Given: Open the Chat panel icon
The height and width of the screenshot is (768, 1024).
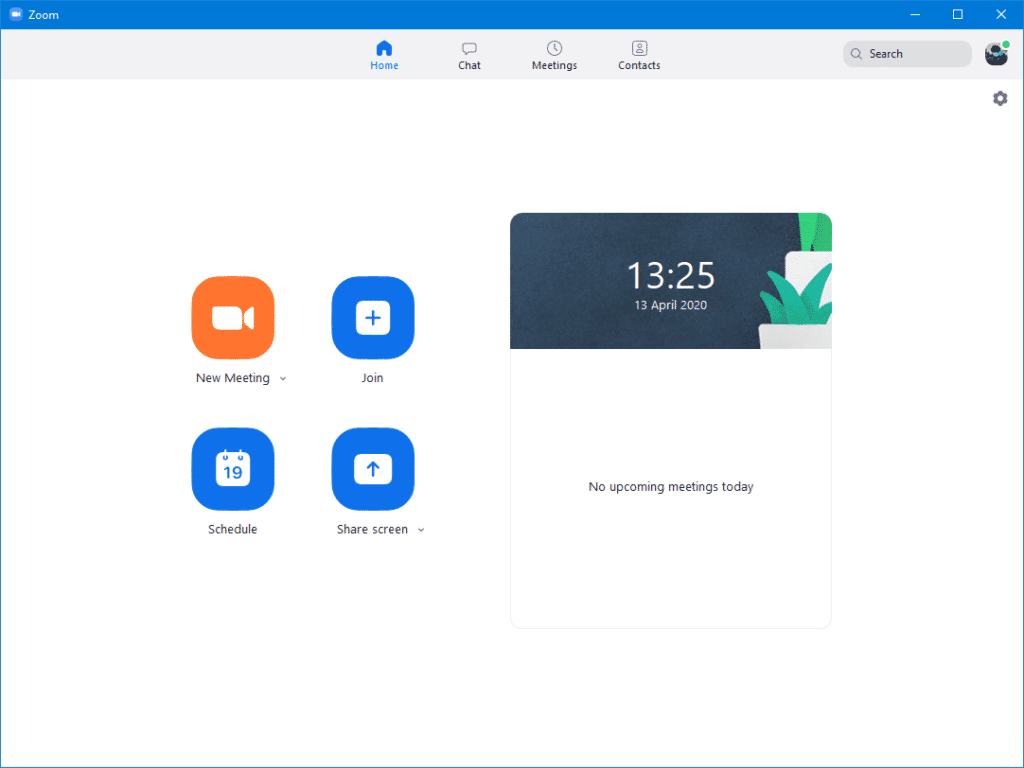Looking at the screenshot, I should point(469,47).
